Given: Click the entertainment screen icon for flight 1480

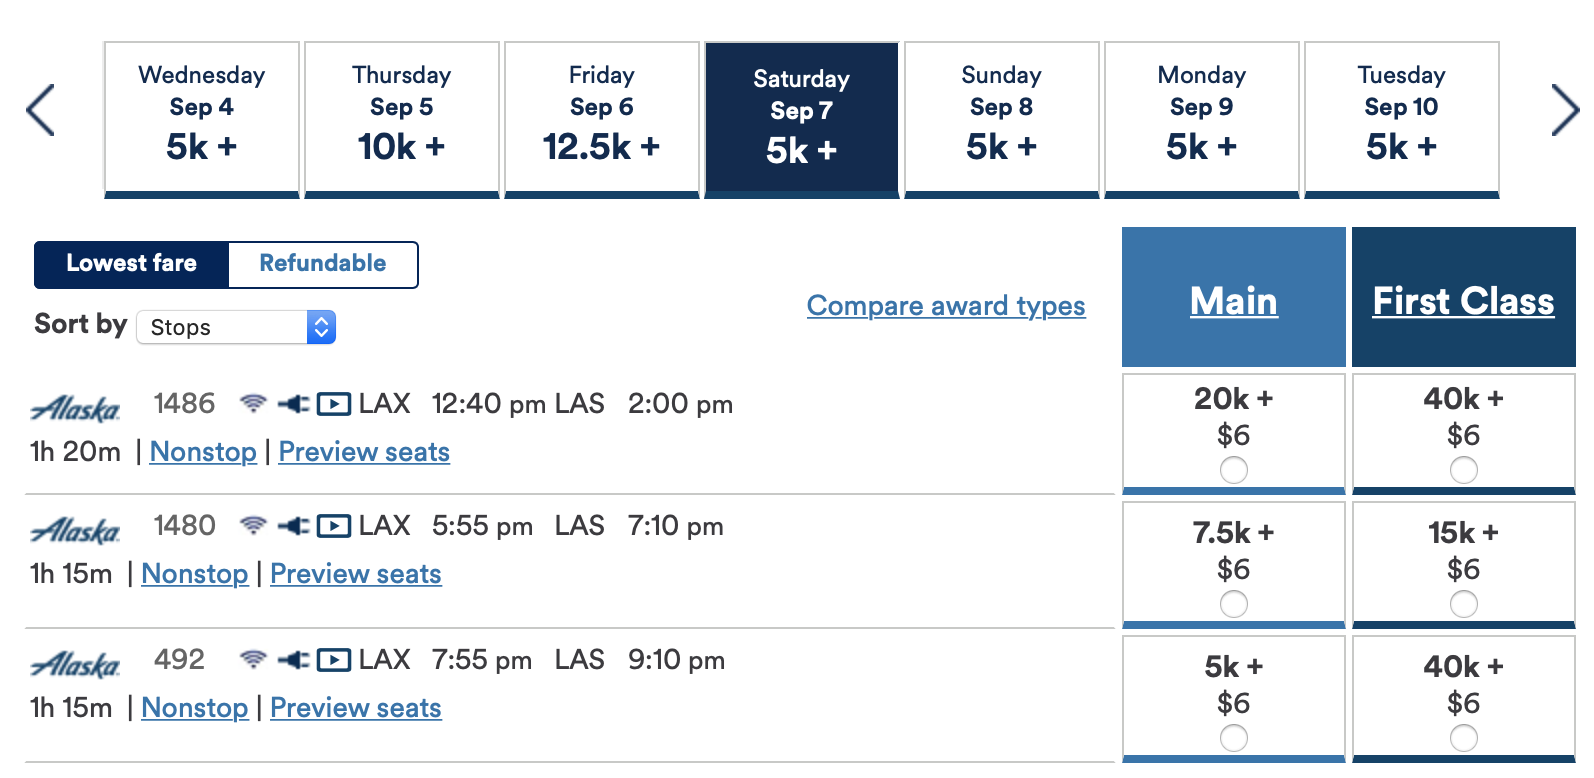Looking at the screenshot, I should (333, 525).
